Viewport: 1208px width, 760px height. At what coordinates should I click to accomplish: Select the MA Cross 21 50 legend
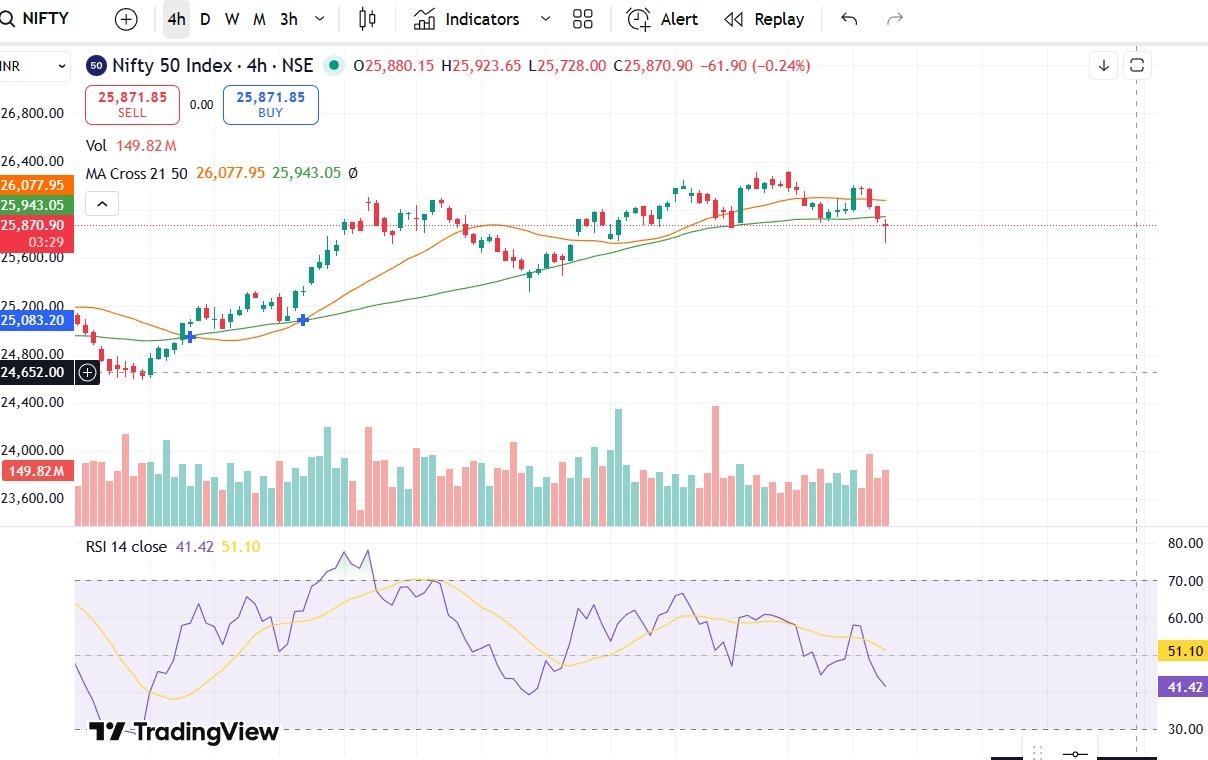pyautogui.click(x=138, y=173)
